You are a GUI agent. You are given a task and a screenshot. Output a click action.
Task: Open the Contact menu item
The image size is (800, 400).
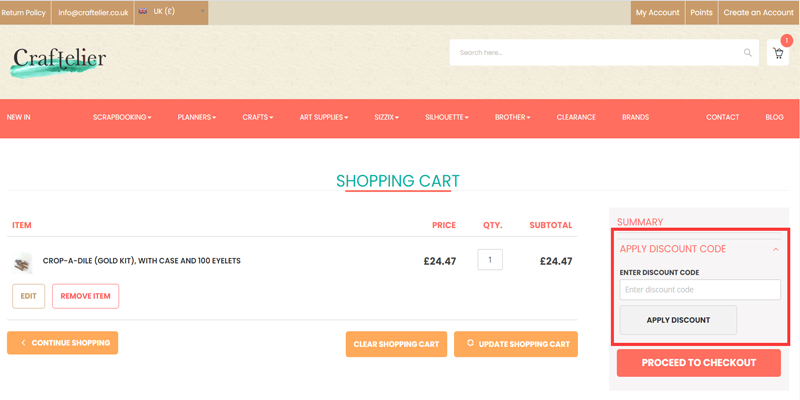tap(722, 117)
